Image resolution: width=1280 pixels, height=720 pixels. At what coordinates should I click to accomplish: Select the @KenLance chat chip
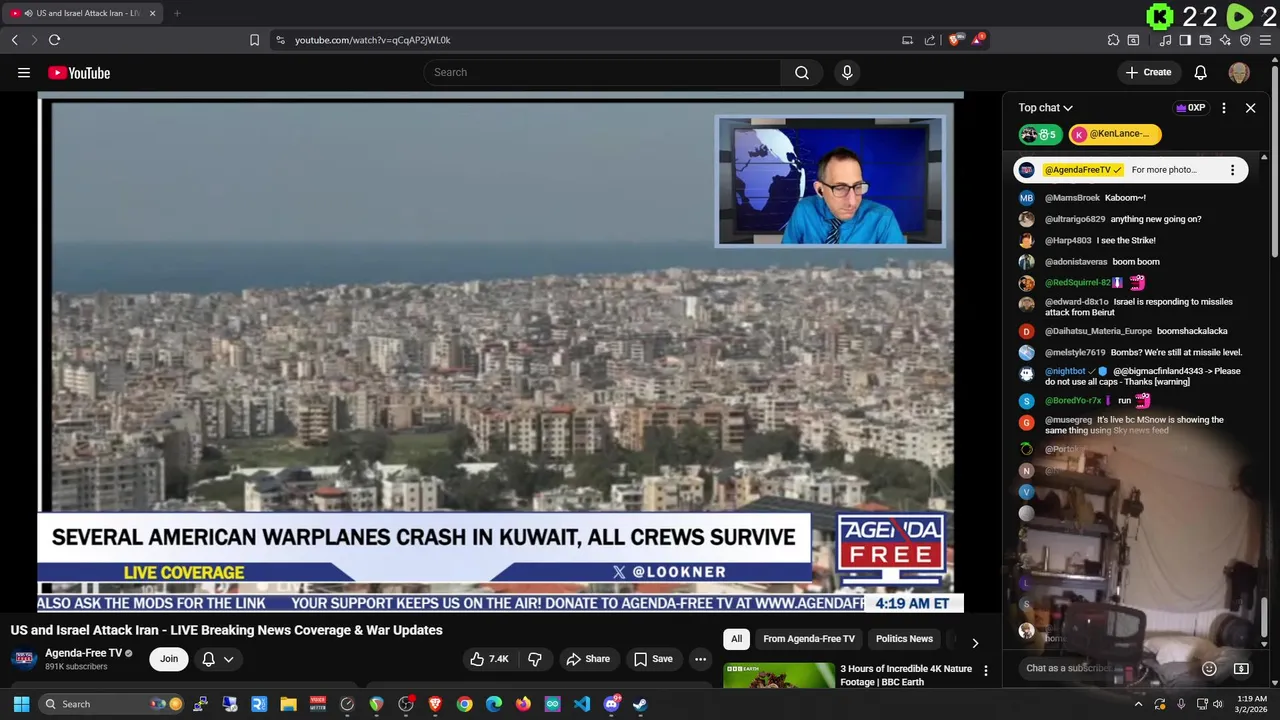pos(1115,134)
